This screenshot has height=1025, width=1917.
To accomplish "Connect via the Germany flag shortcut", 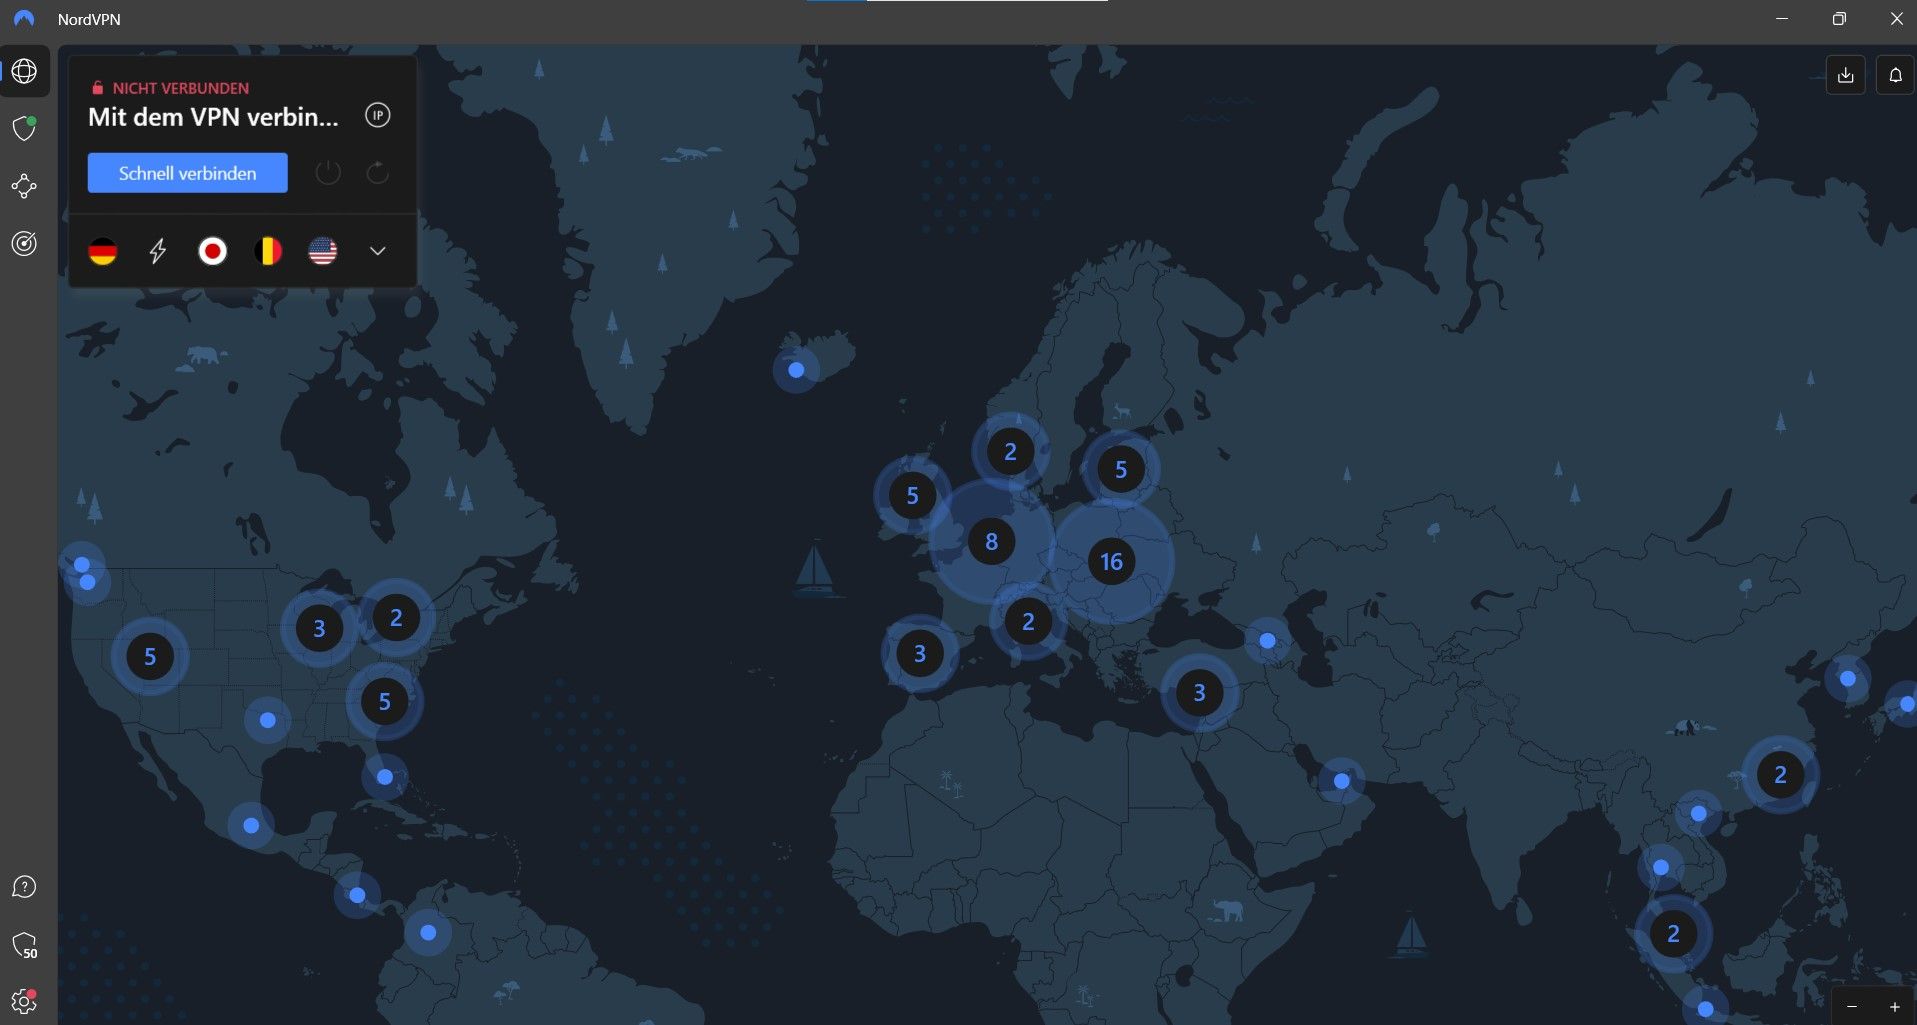I will (x=103, y=251).
